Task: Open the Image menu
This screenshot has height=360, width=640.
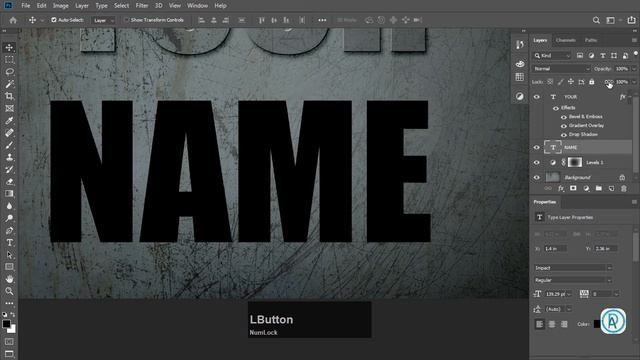Action: pyautogui.click(x=60, y=6)
